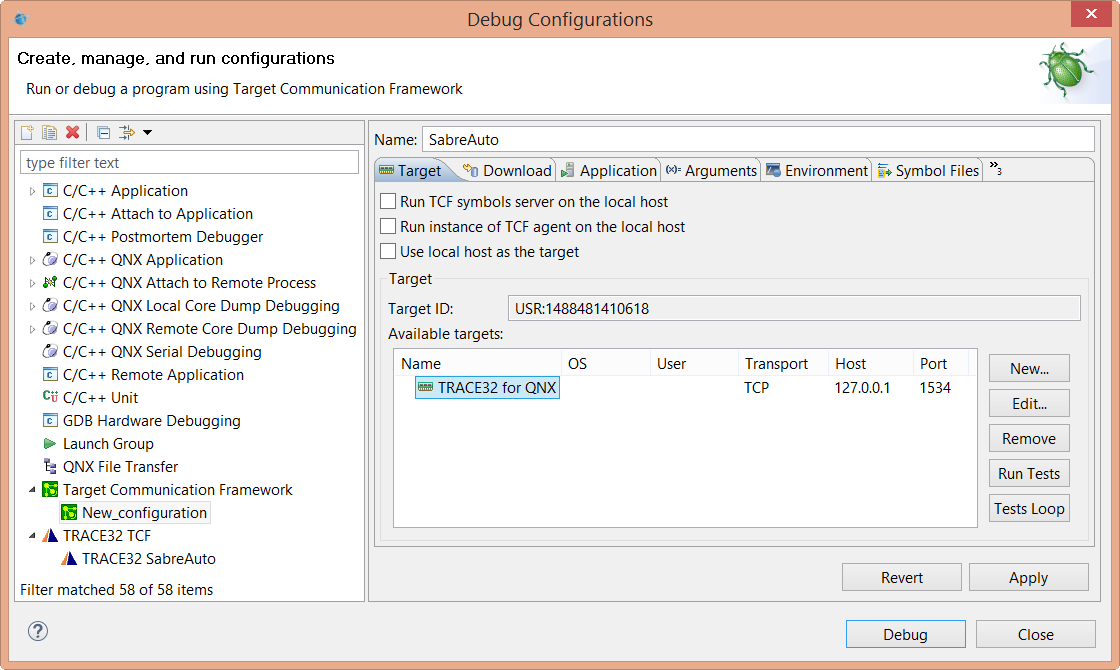The width and height of the screenshot is (1120, 670).
Task: Enable Use local host as the target
Action: [388, 250]
